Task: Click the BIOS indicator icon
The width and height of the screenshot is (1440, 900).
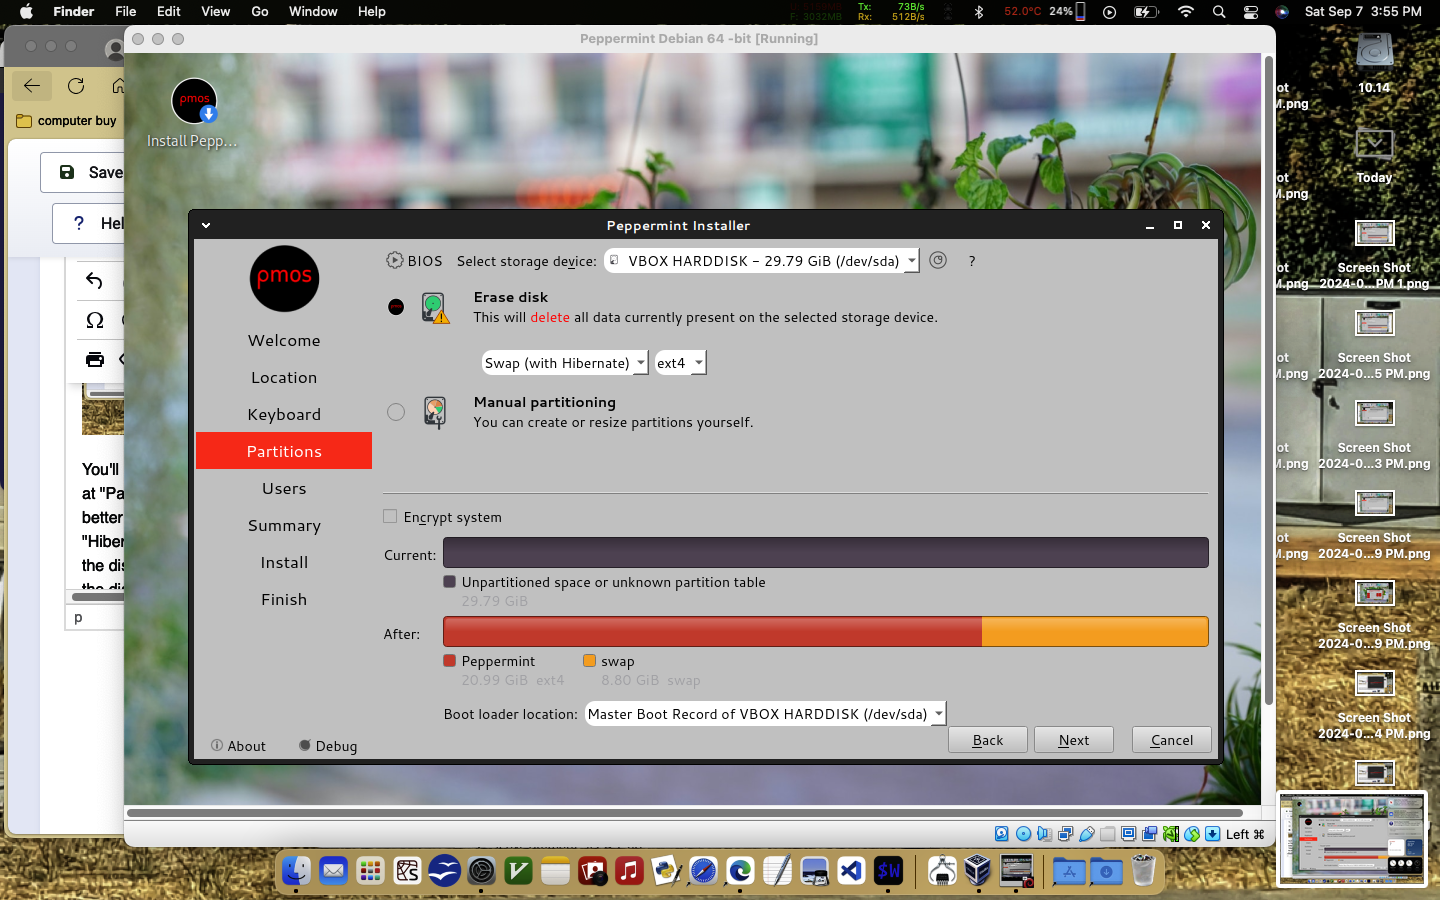Action: click(x=395, y=260)
